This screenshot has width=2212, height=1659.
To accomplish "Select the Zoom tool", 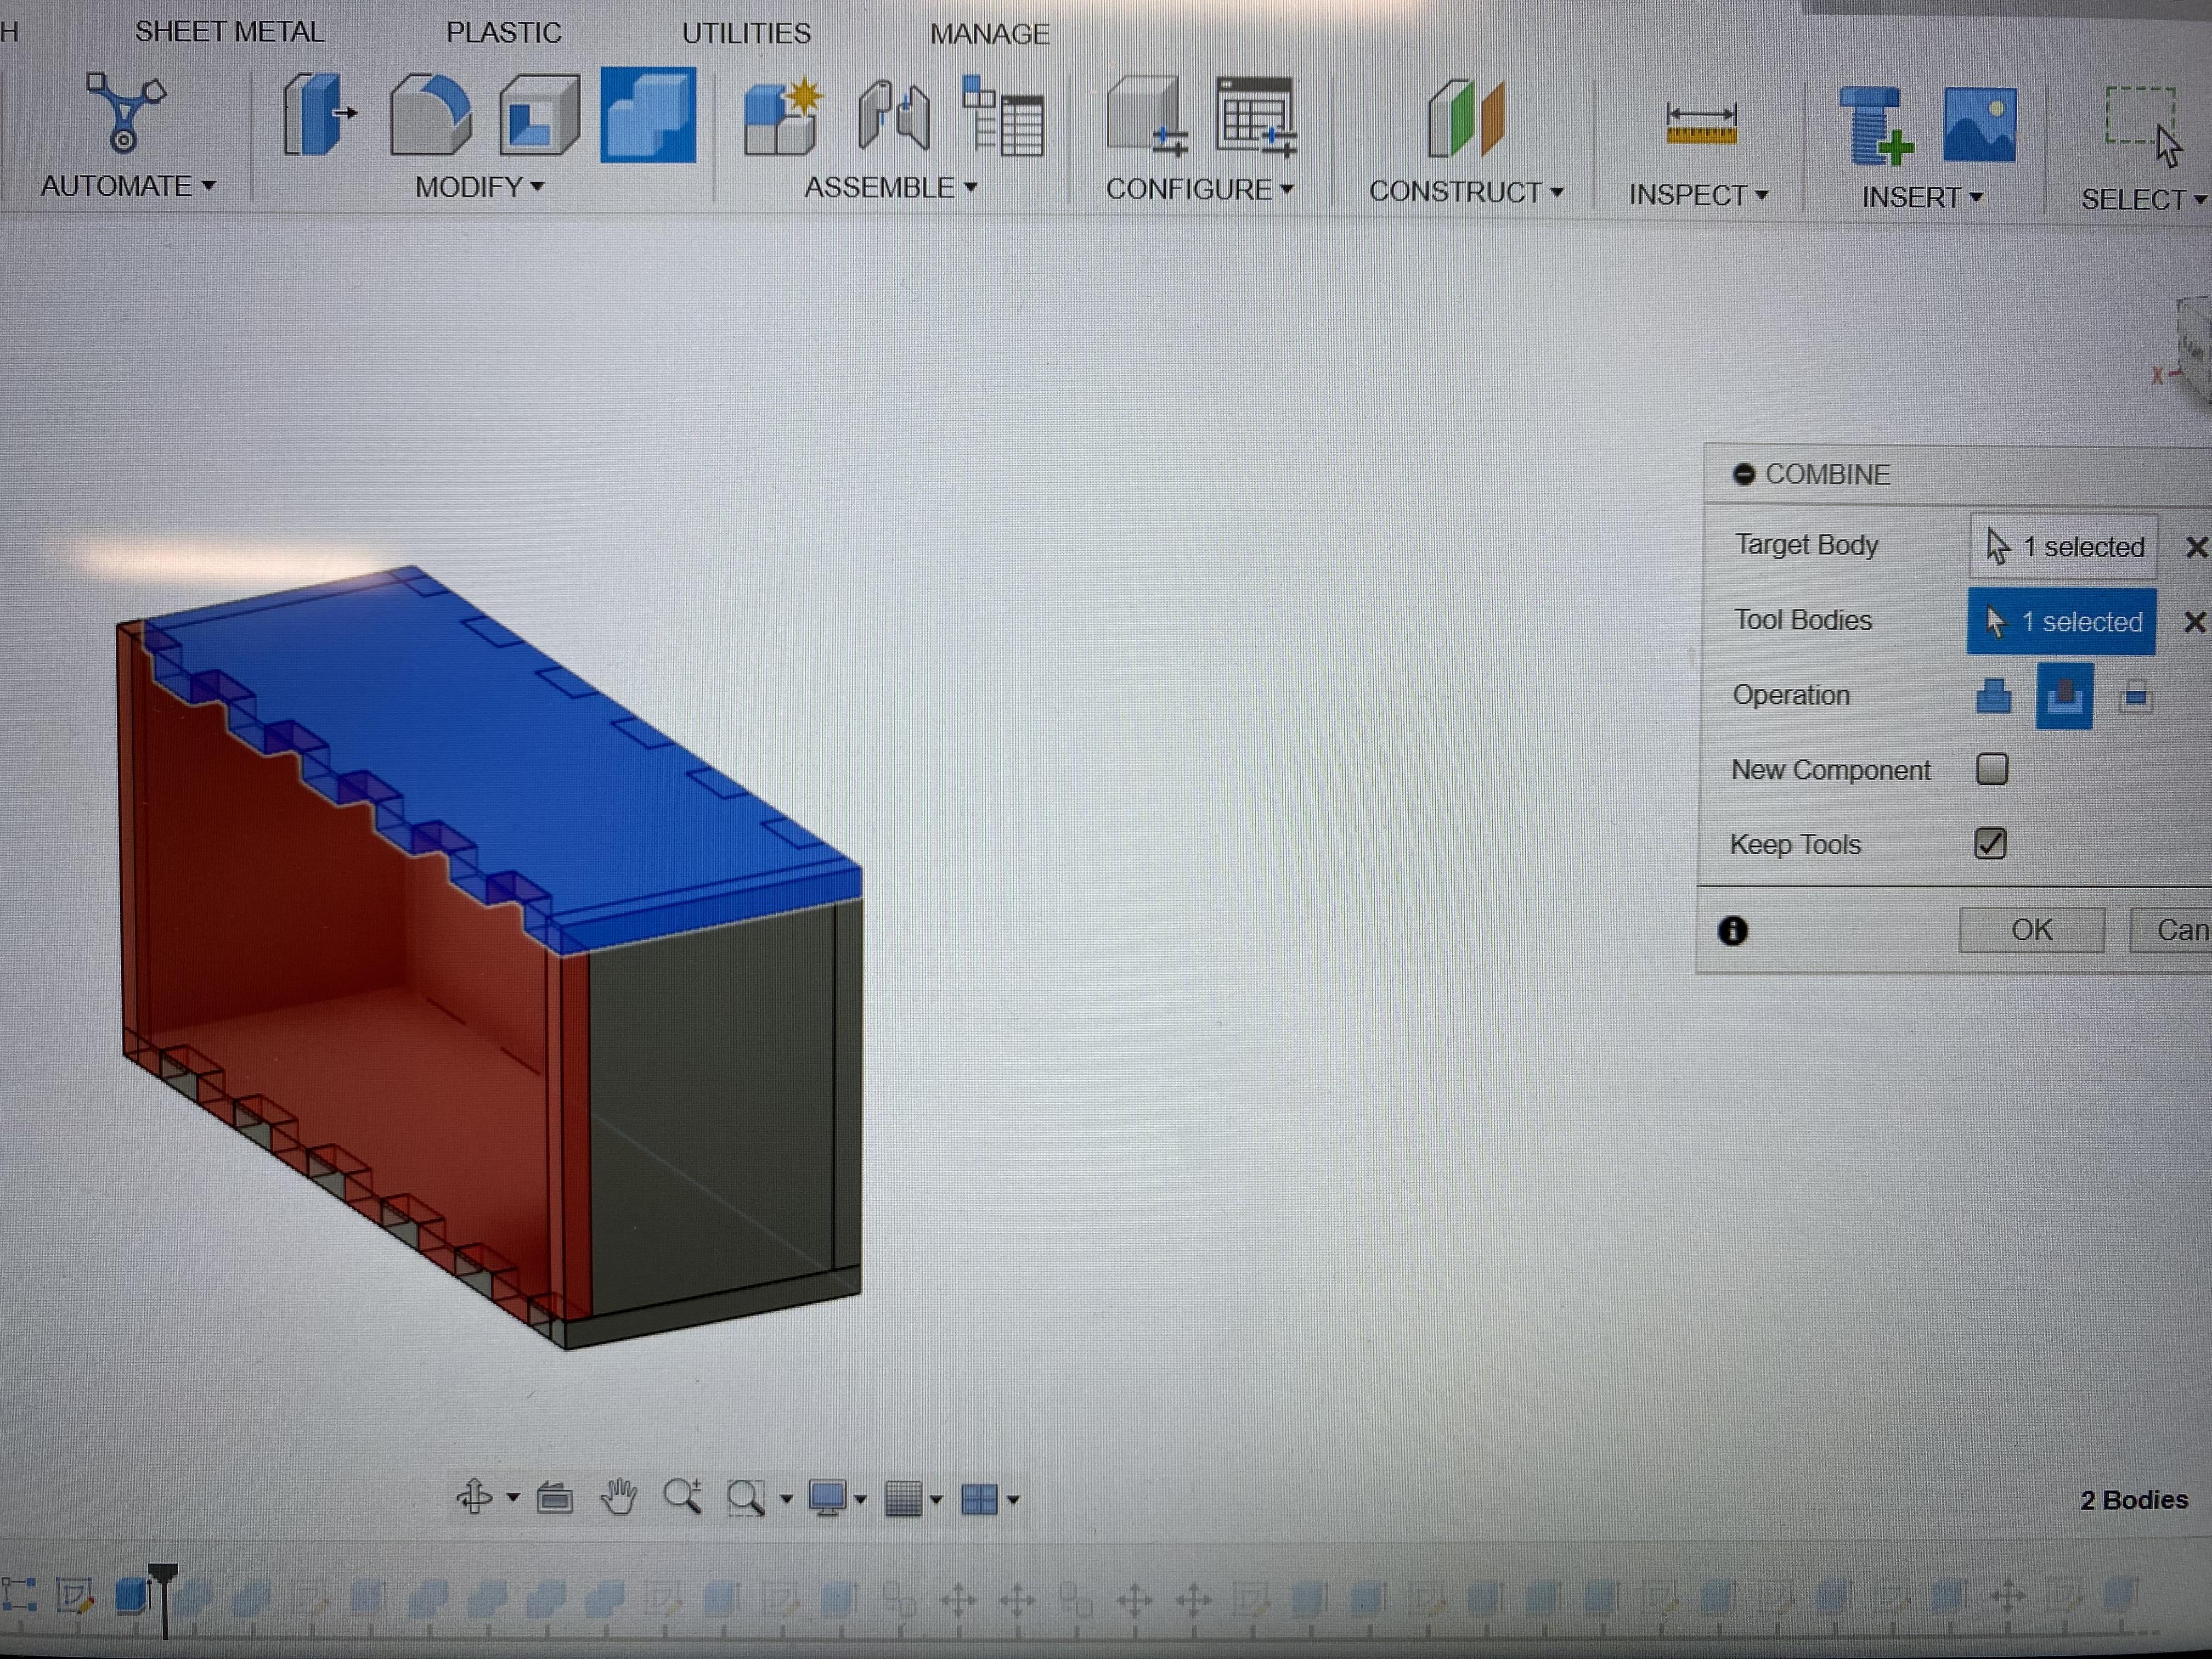I will pos(683,1497).
